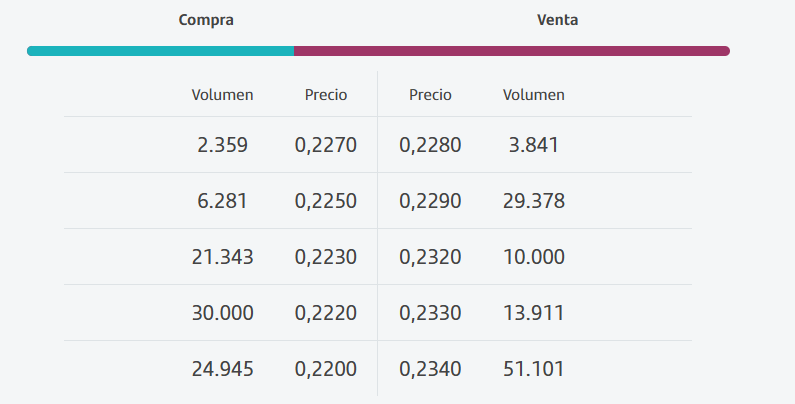The image size is (795, 404).
Task: Select sell price 0,2330
Action: [430, 313]
